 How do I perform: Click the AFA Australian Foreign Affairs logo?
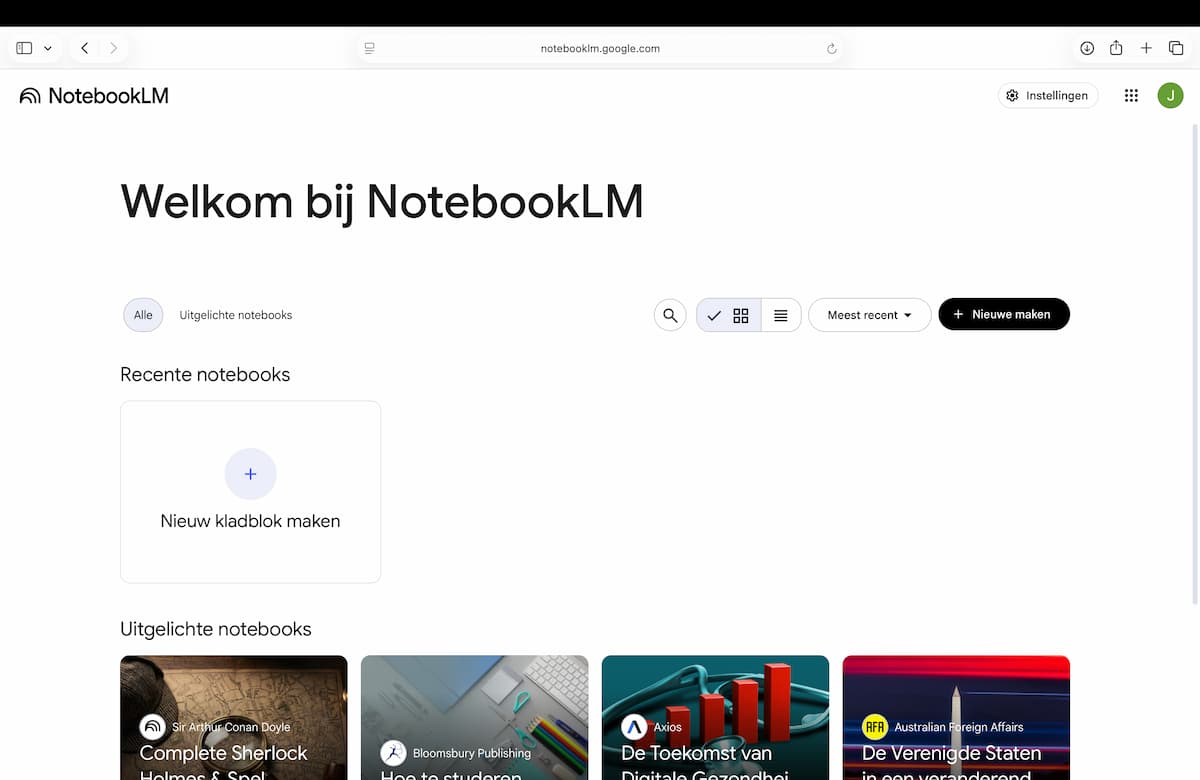[875, 727]
